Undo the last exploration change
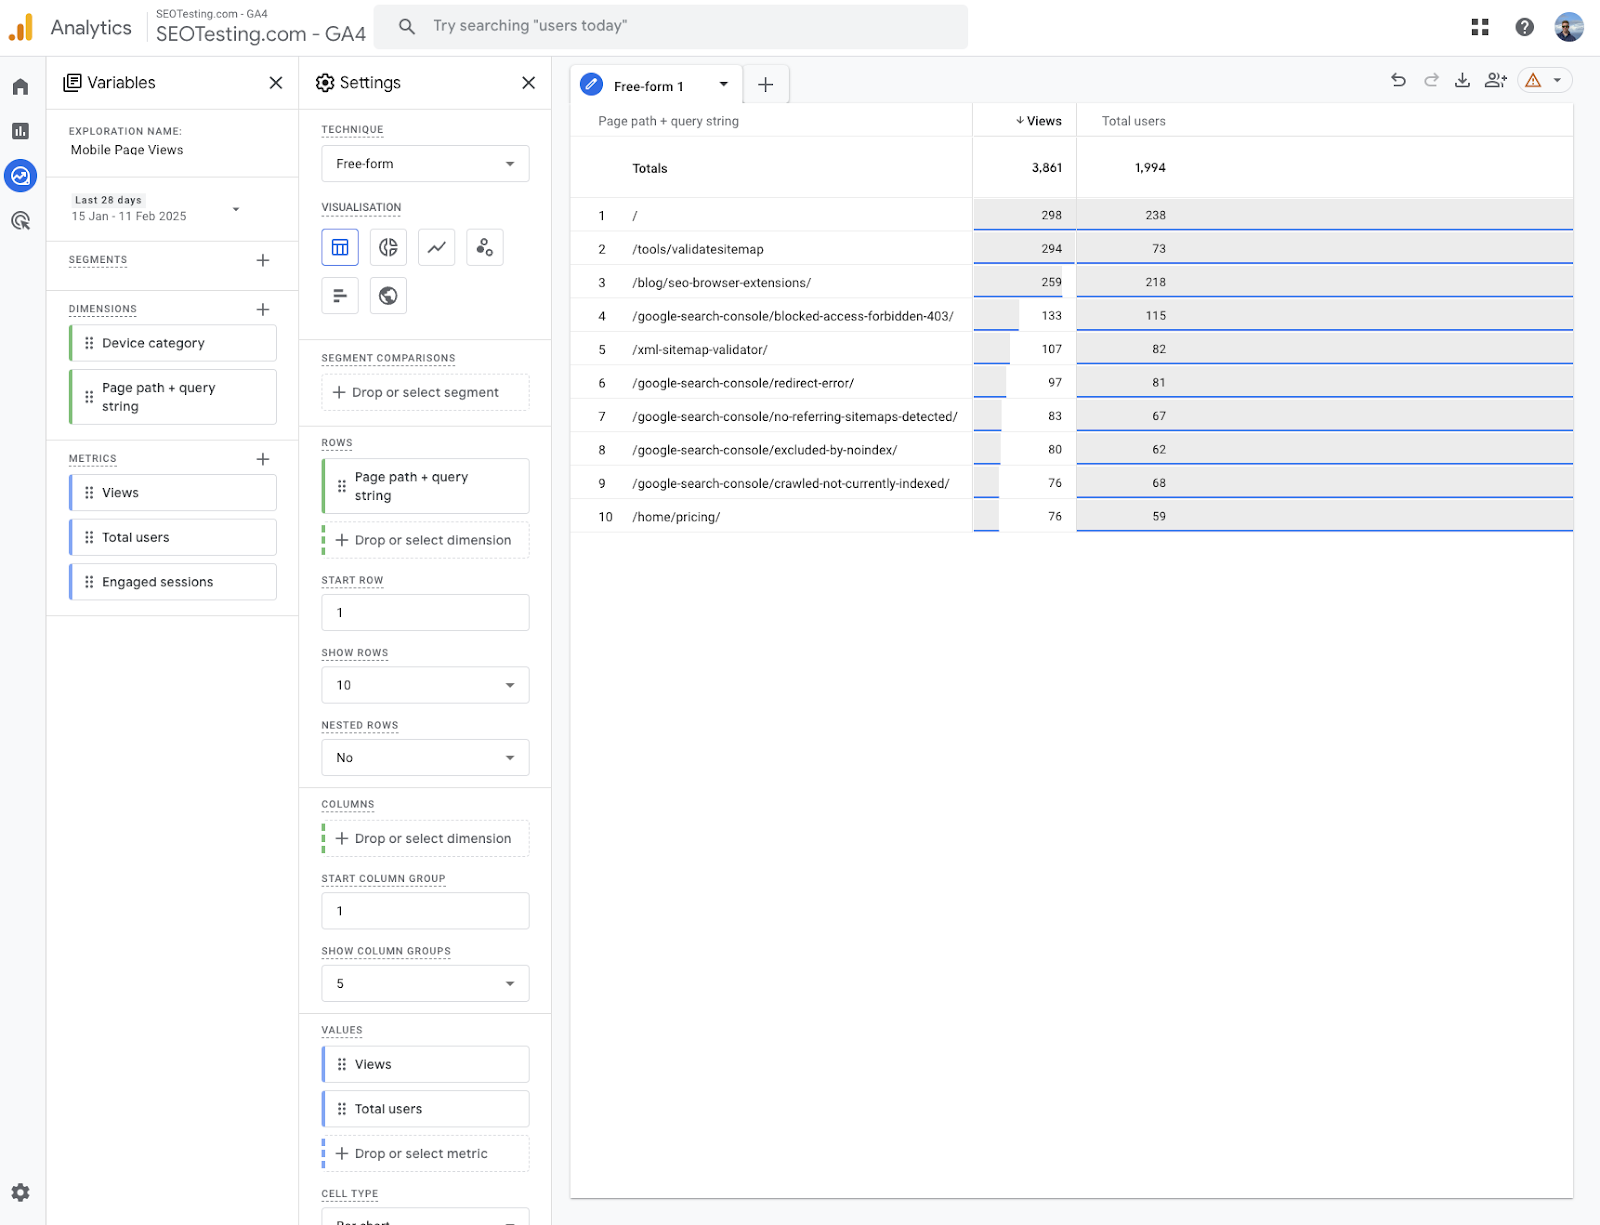 [x=1397, y=80]
